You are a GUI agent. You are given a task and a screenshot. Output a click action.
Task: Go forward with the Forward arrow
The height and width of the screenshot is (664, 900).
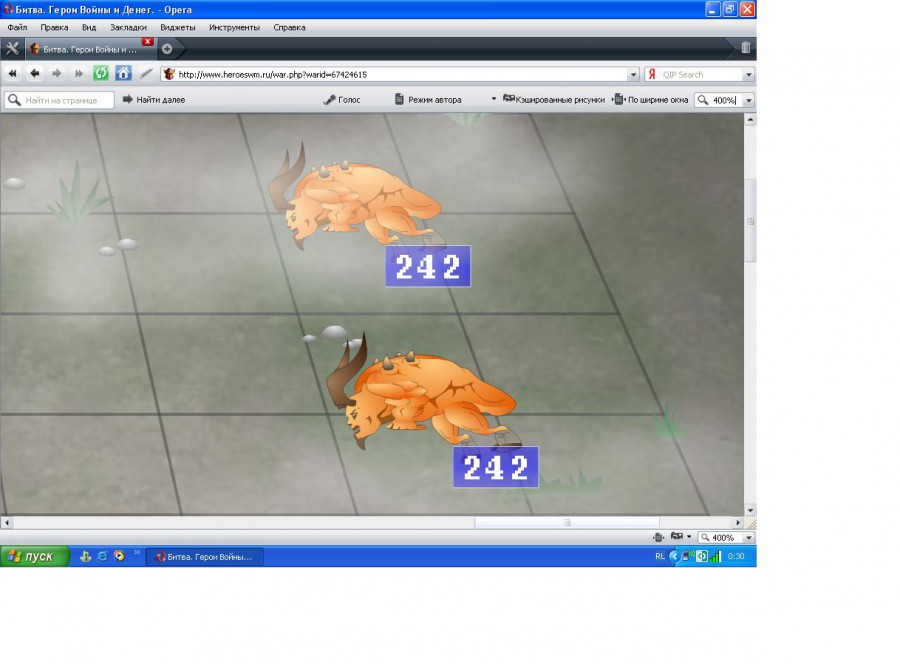[56, 74]
